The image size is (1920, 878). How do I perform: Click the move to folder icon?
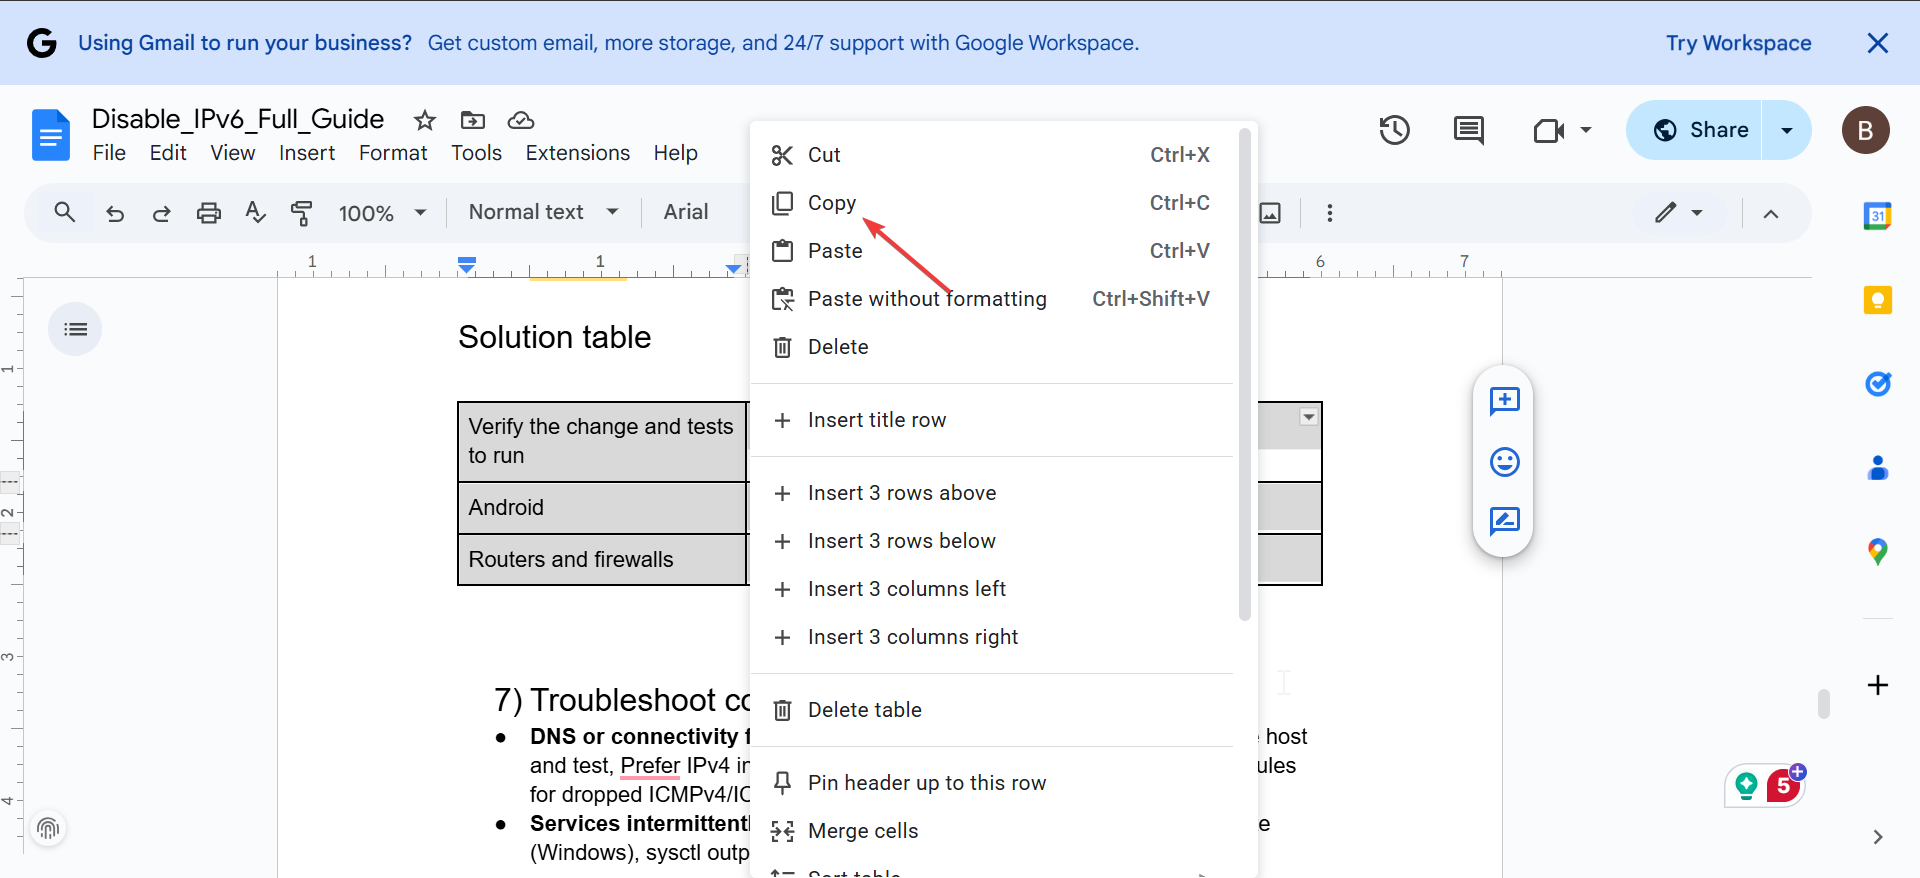pos(472,120)
